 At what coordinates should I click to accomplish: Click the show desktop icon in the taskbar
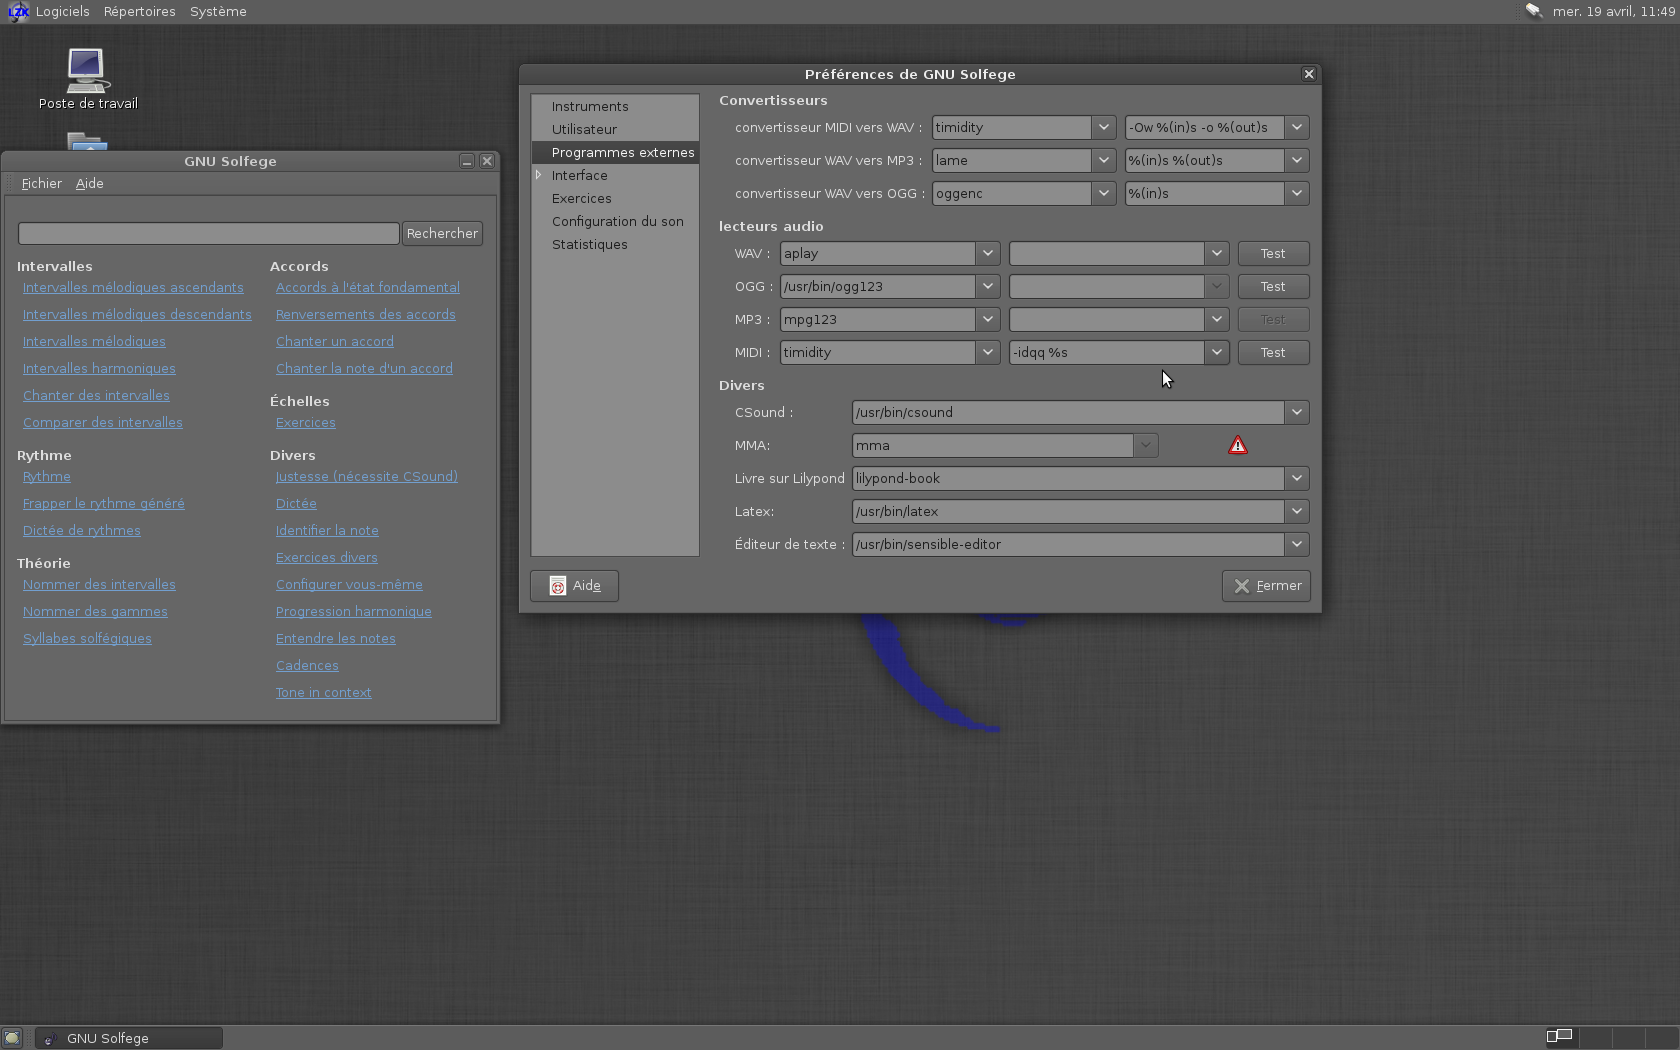click(x=11, y=1038)
